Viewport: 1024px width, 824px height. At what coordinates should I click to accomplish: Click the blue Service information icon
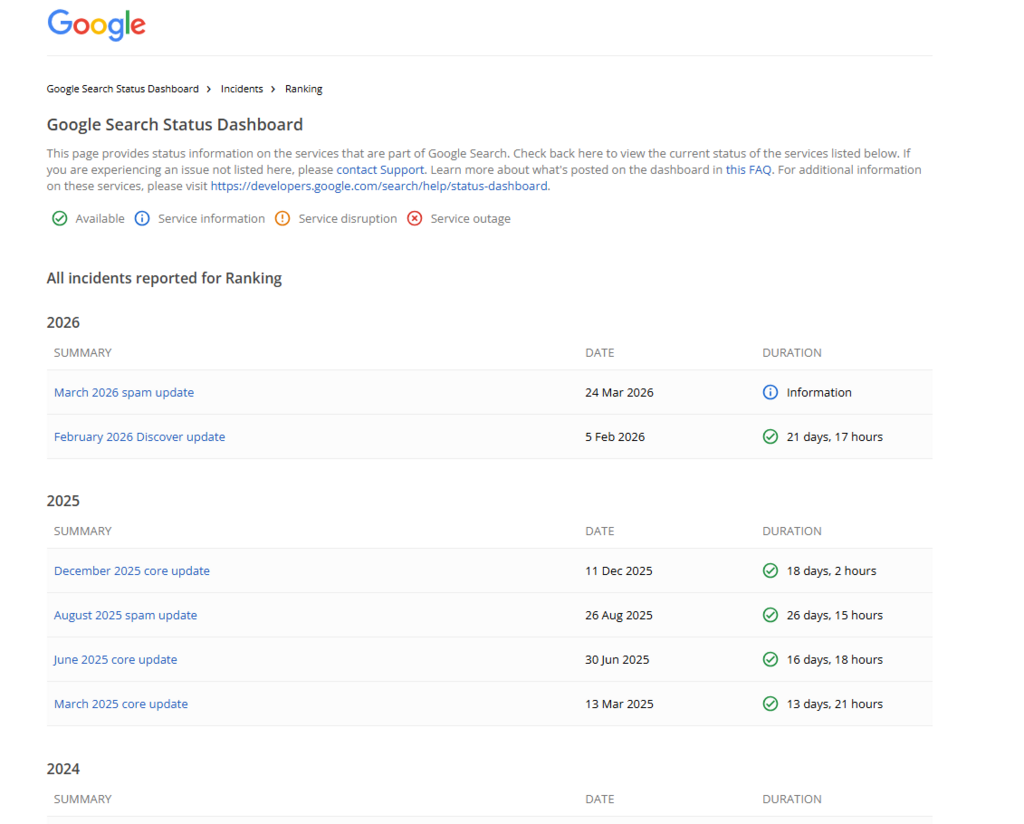click(142, 218)
